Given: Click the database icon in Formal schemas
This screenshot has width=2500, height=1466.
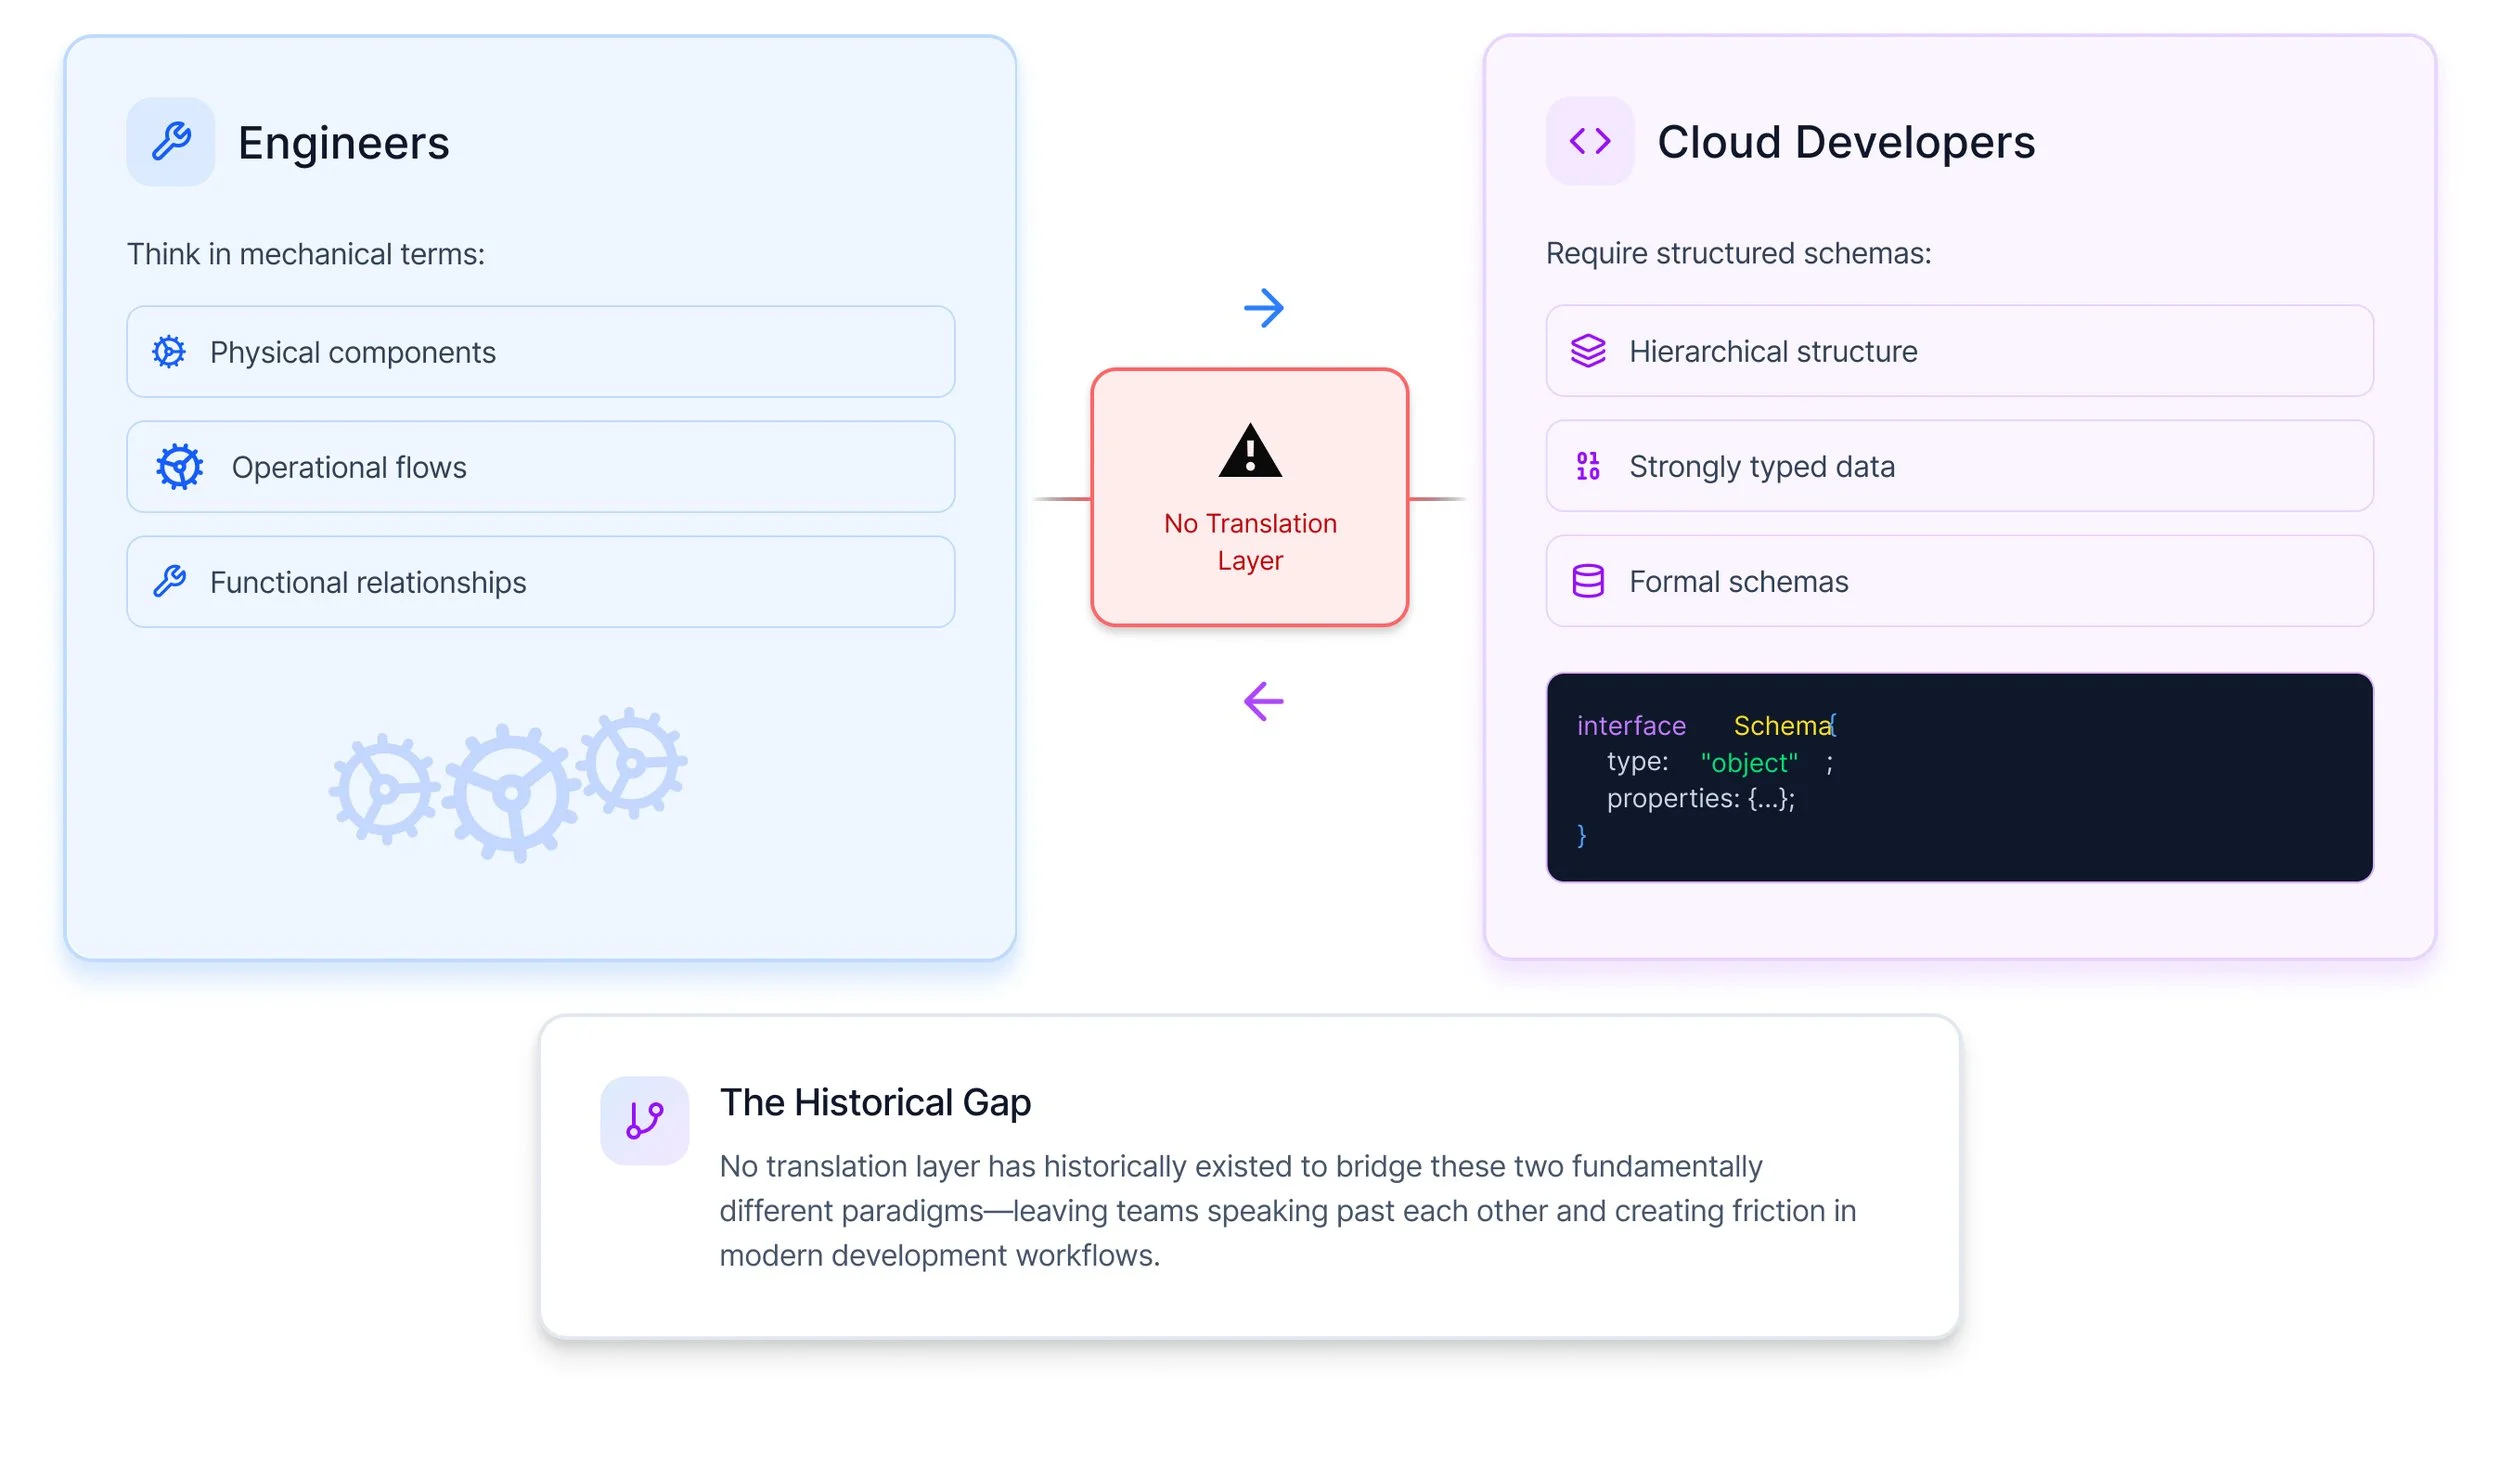Looking at the screenshot, I should [x=1587, y=581].
